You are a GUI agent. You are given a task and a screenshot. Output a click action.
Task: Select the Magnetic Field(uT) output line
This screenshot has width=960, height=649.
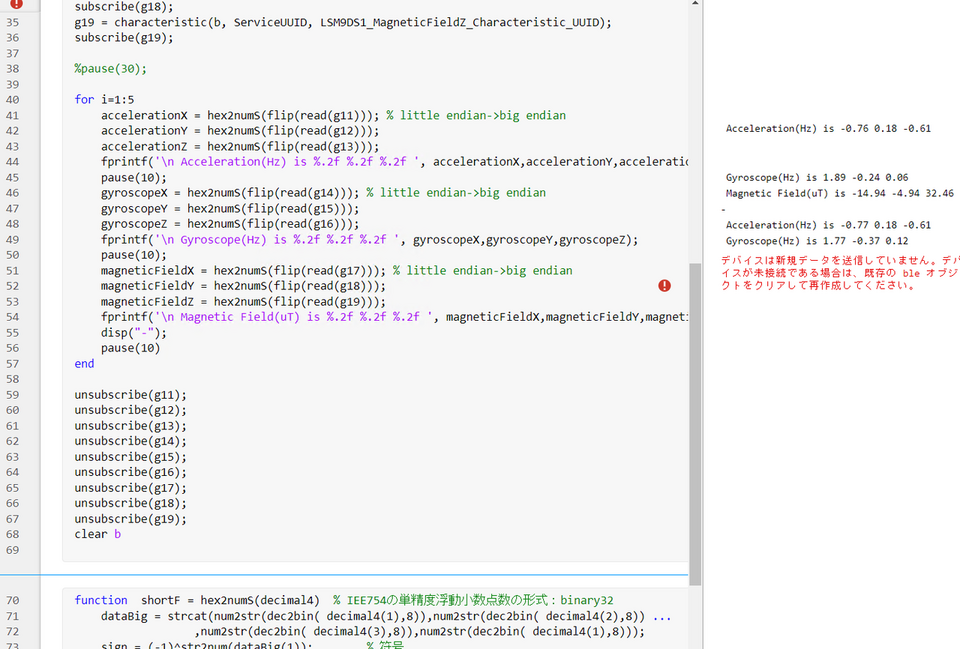pyautogui.click(x=839, y=194)
